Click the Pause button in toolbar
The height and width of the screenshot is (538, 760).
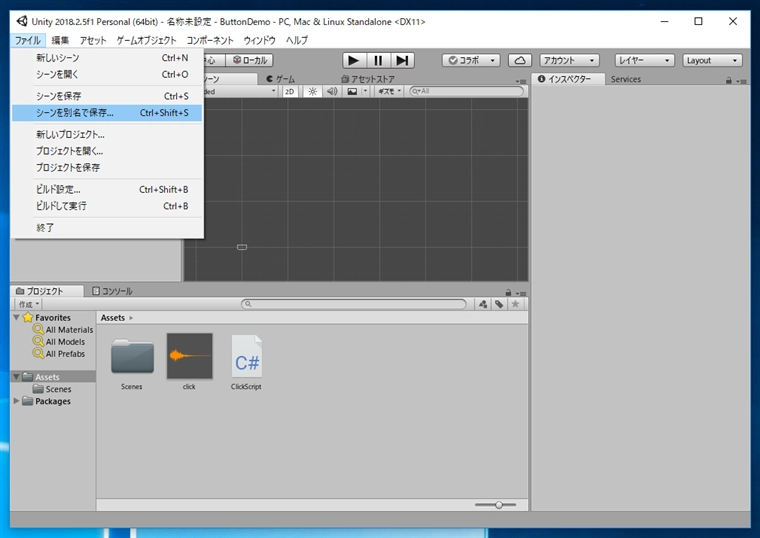click(x=378, y=60)
